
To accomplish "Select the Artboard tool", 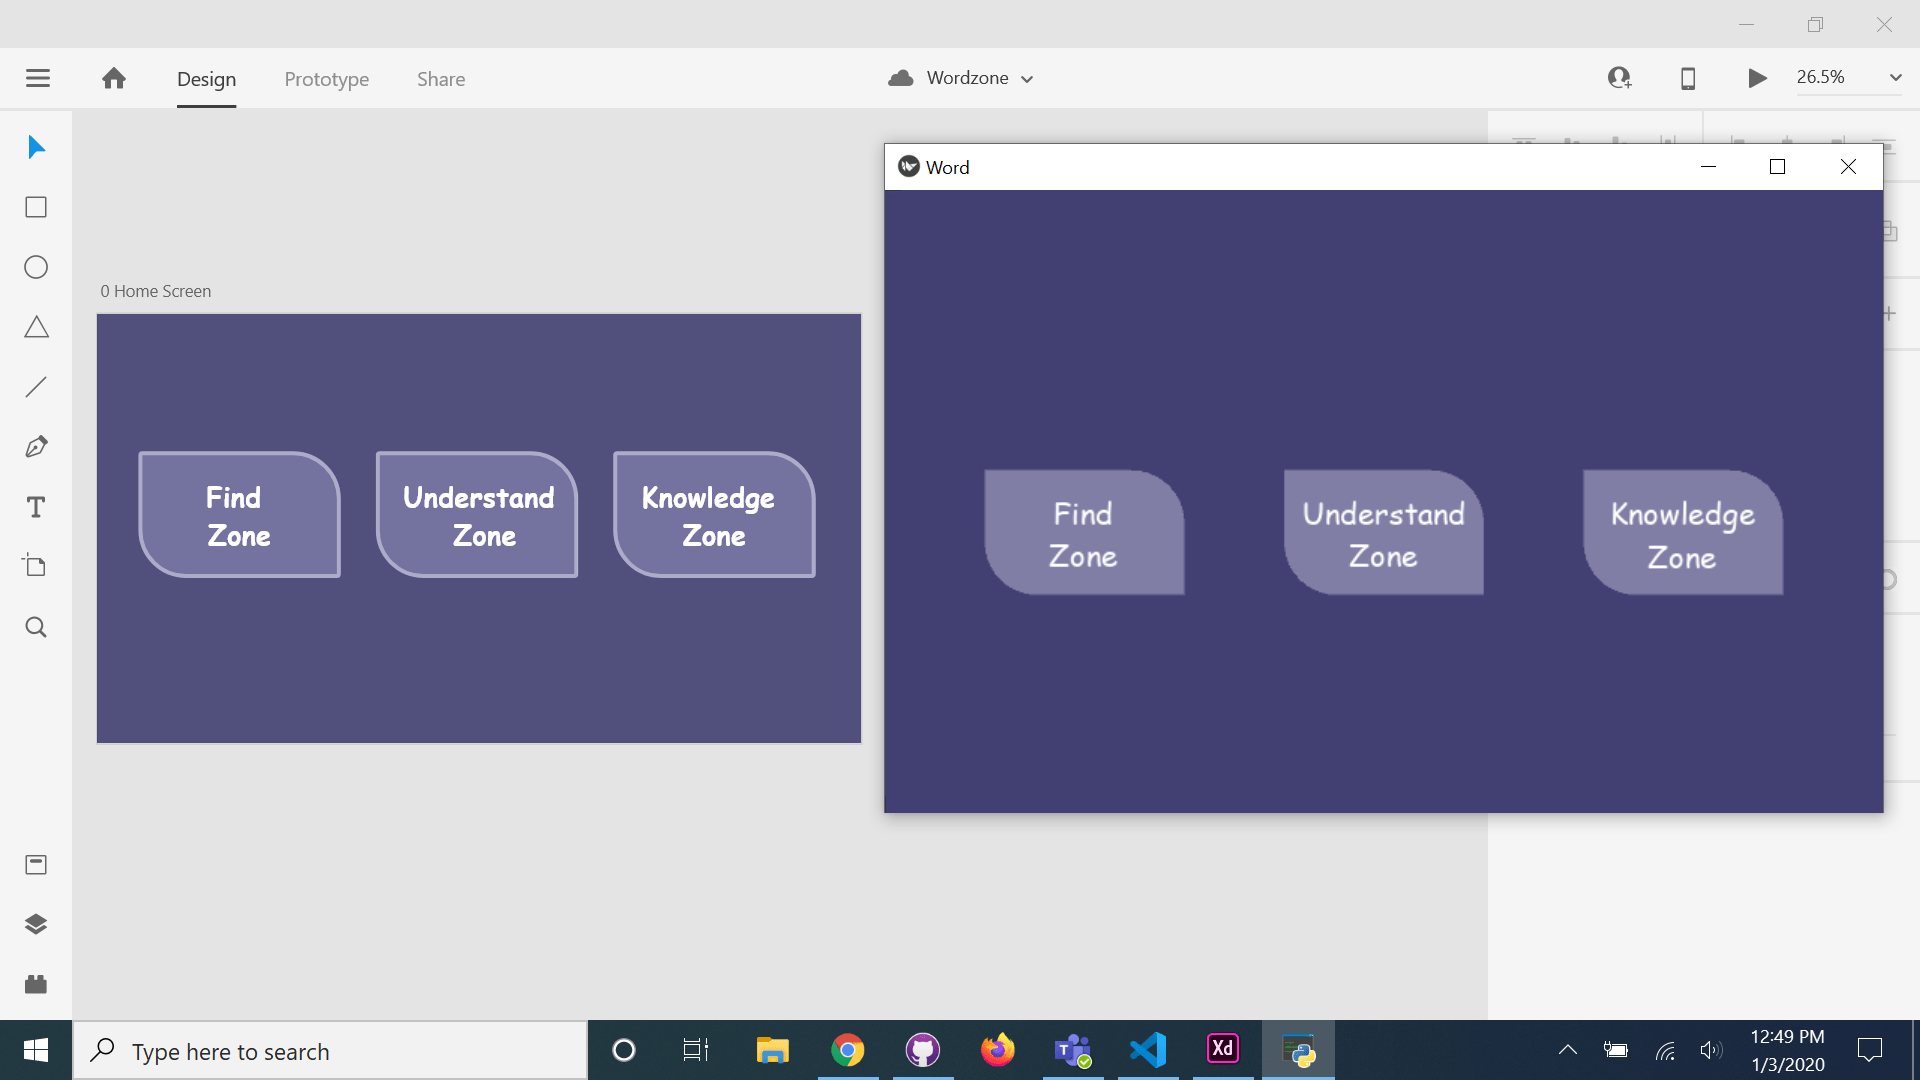I will pyautogui.click(x=36, y=566).
